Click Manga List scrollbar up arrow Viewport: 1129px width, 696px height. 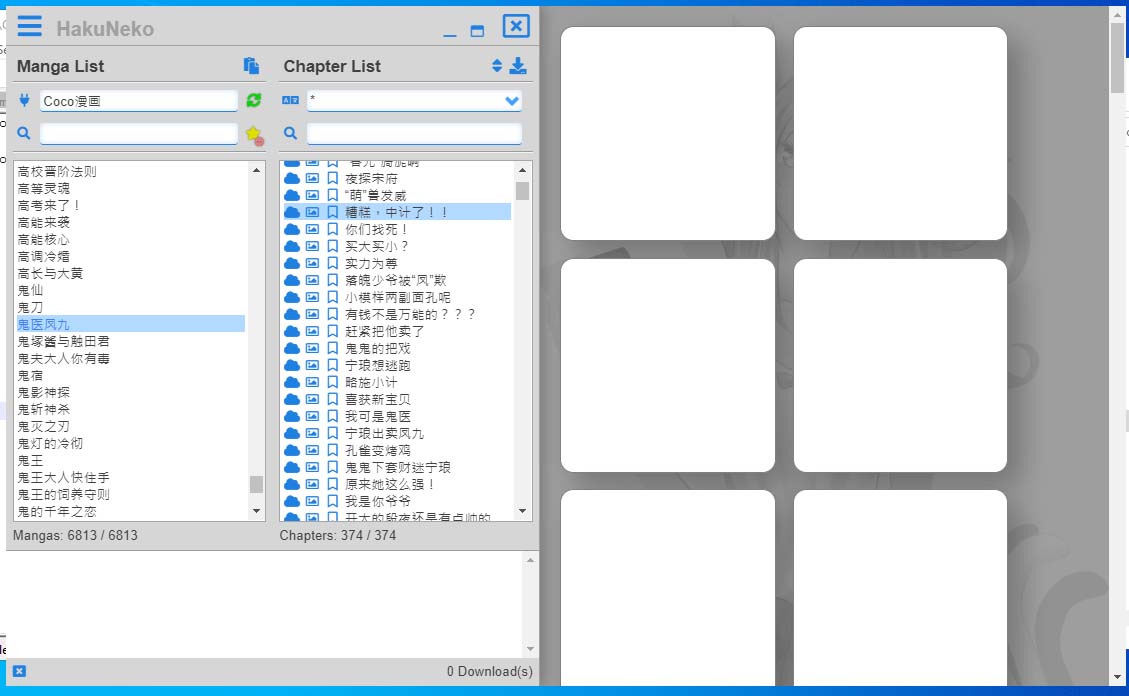coord(256,170)
